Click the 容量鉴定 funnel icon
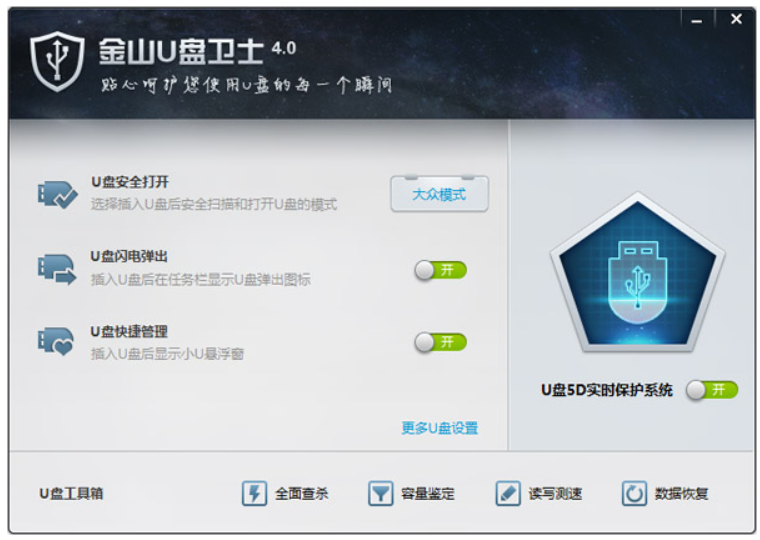This screenshot has width=760, height=540. (x=380, y=493)
